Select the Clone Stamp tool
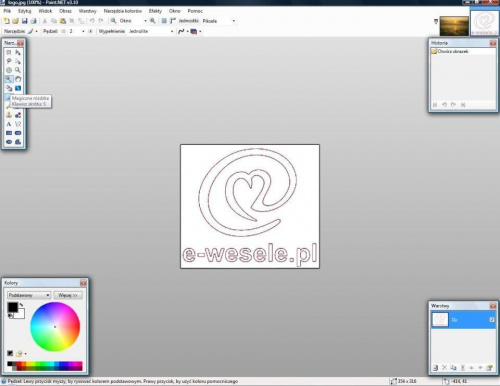 pos(9,115)
